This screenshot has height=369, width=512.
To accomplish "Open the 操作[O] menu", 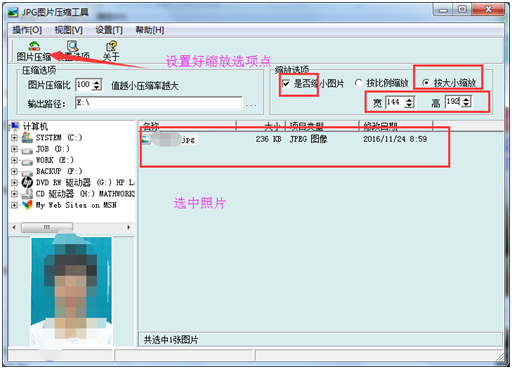I will click(27, 30).
